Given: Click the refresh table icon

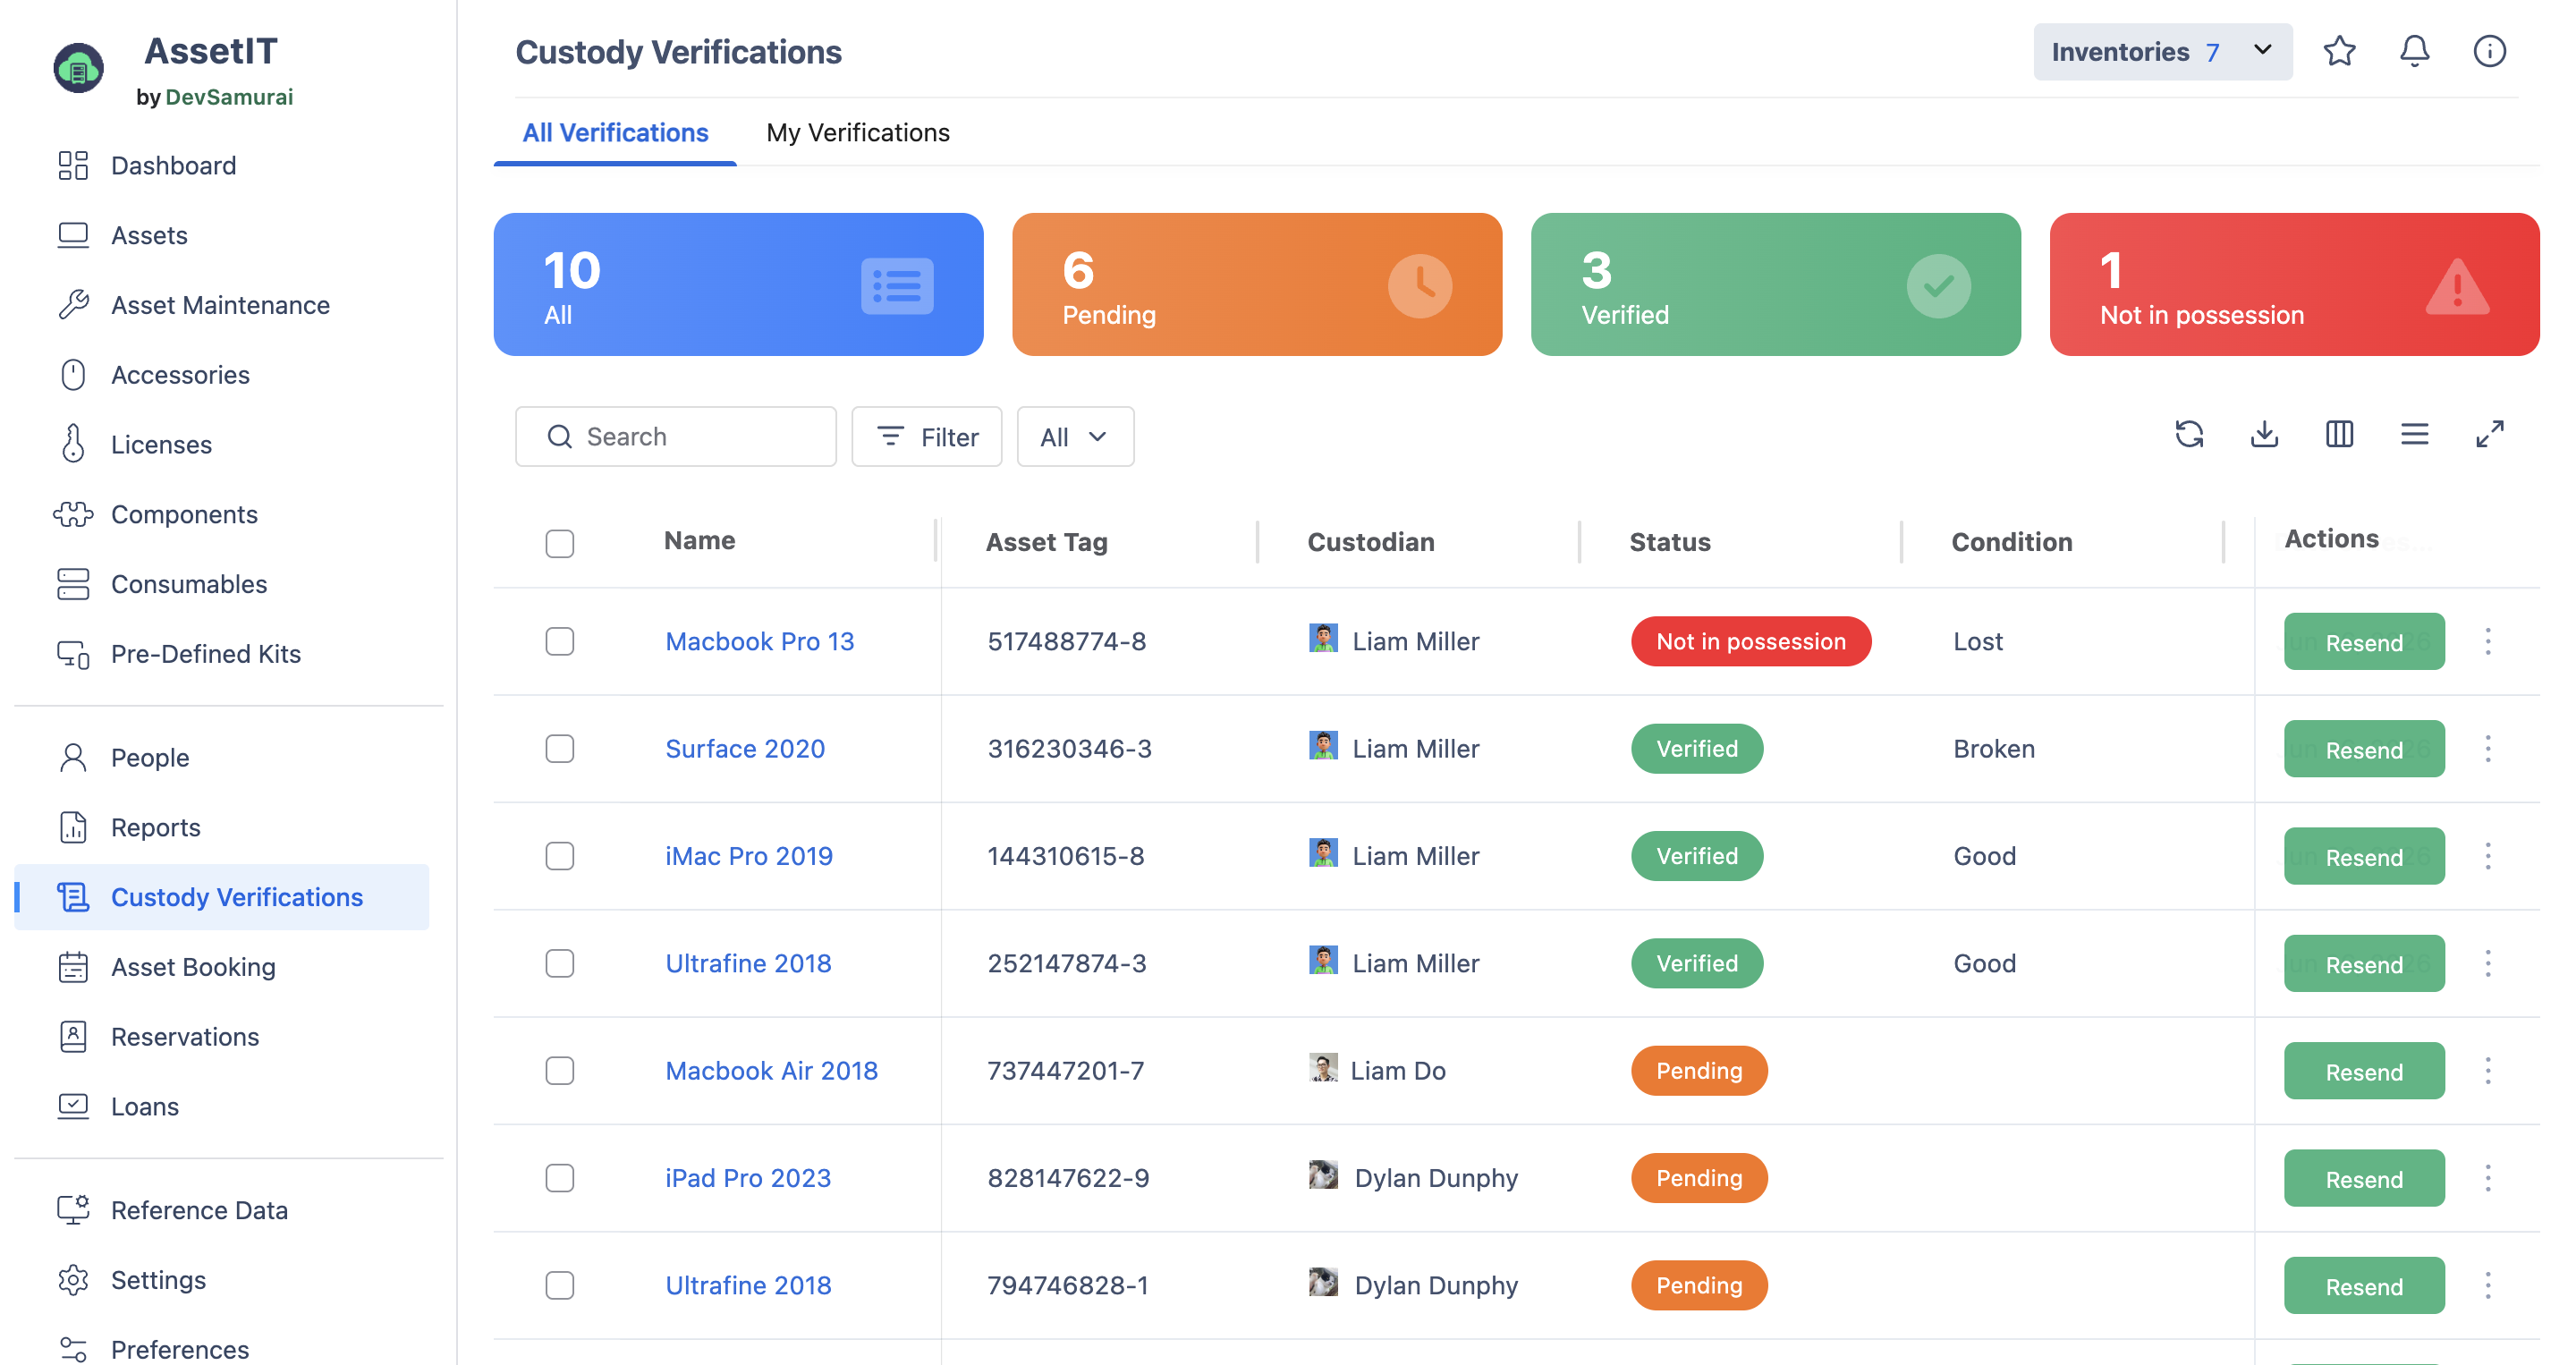Looking at the screenshot, I should (x=2189, y=434).
